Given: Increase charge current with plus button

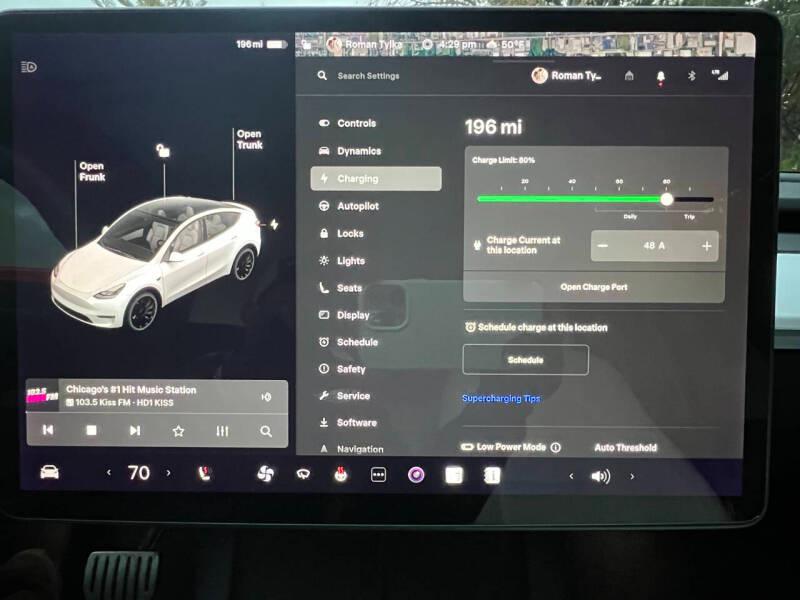Looking at the screenshot, I should [707, 246].
